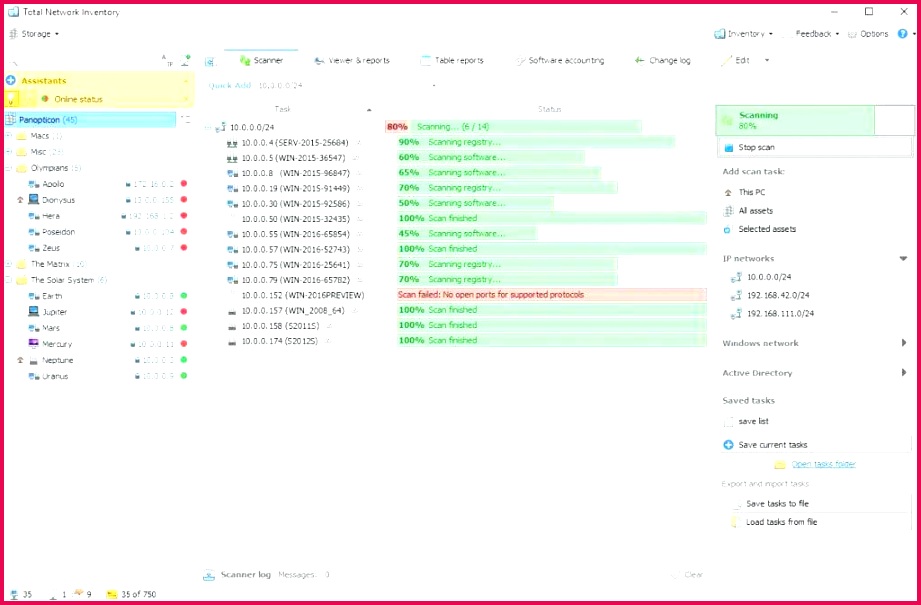This screenshot has width=921, height=605.
Task: Select the Hera computer icon
Action: coord(34,216)
